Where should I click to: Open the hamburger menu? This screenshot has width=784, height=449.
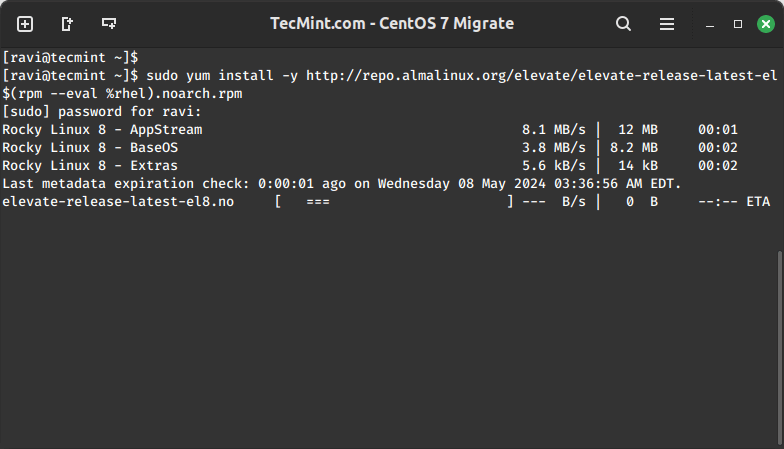coord(666,24)
